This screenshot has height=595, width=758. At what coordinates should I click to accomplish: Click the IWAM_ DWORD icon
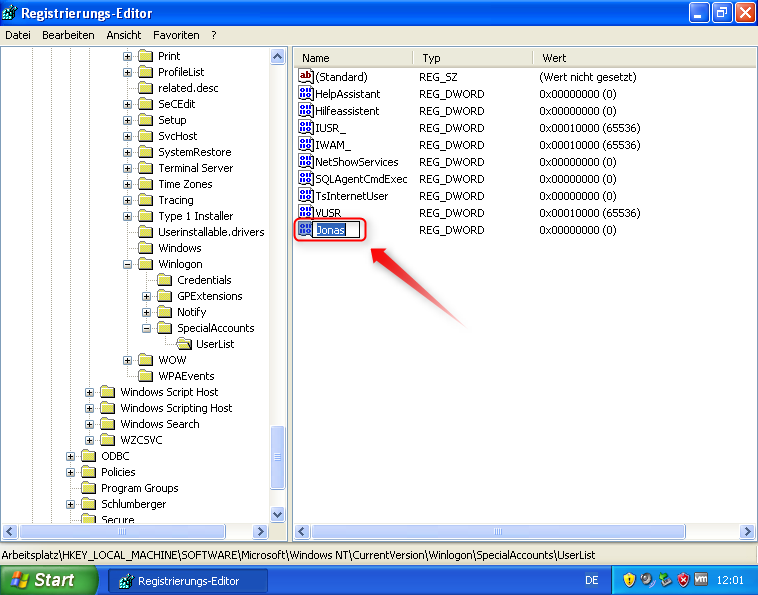coord(306,144)
